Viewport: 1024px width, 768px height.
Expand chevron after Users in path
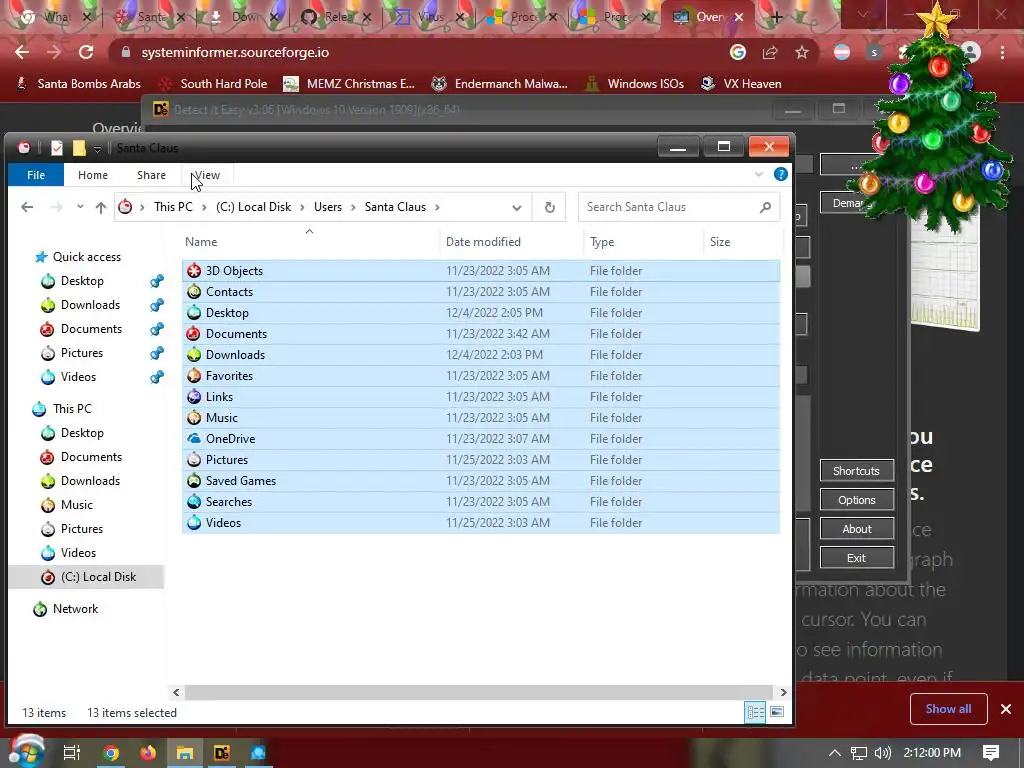353,207
